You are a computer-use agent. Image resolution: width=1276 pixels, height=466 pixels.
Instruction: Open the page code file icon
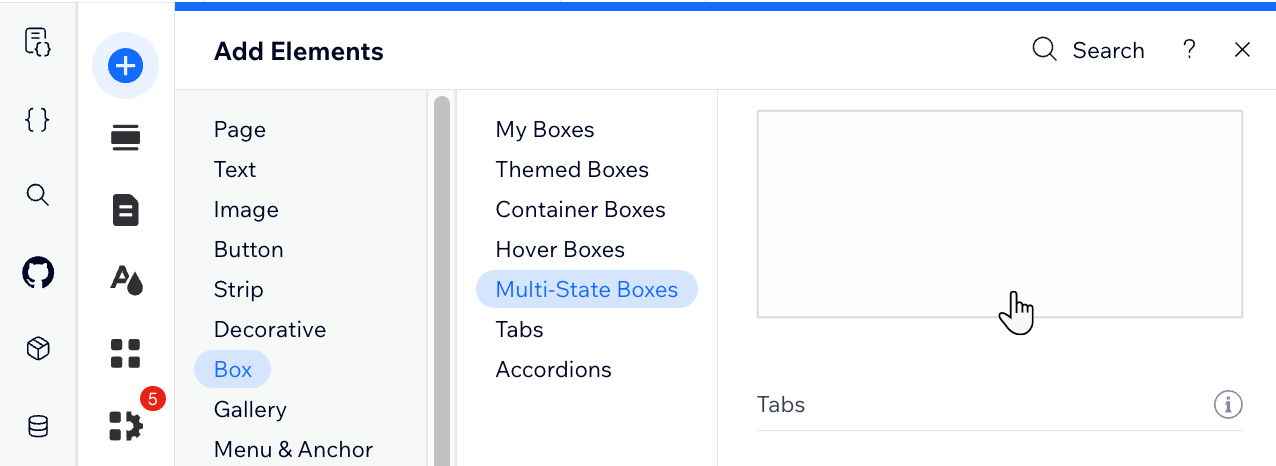[x=37, y=42]
